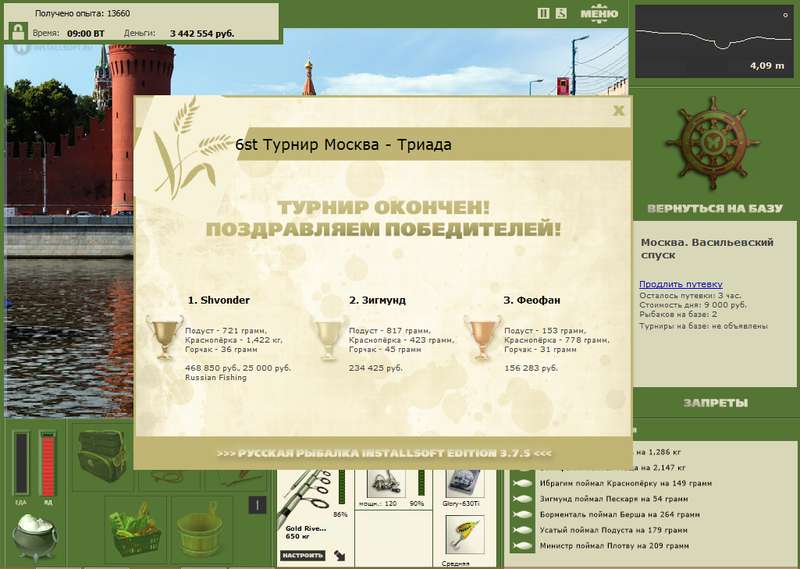Viewport: 800px width, 569px height.
Task: Open the МЕНЮ menu
Action: tap(599, 13)
